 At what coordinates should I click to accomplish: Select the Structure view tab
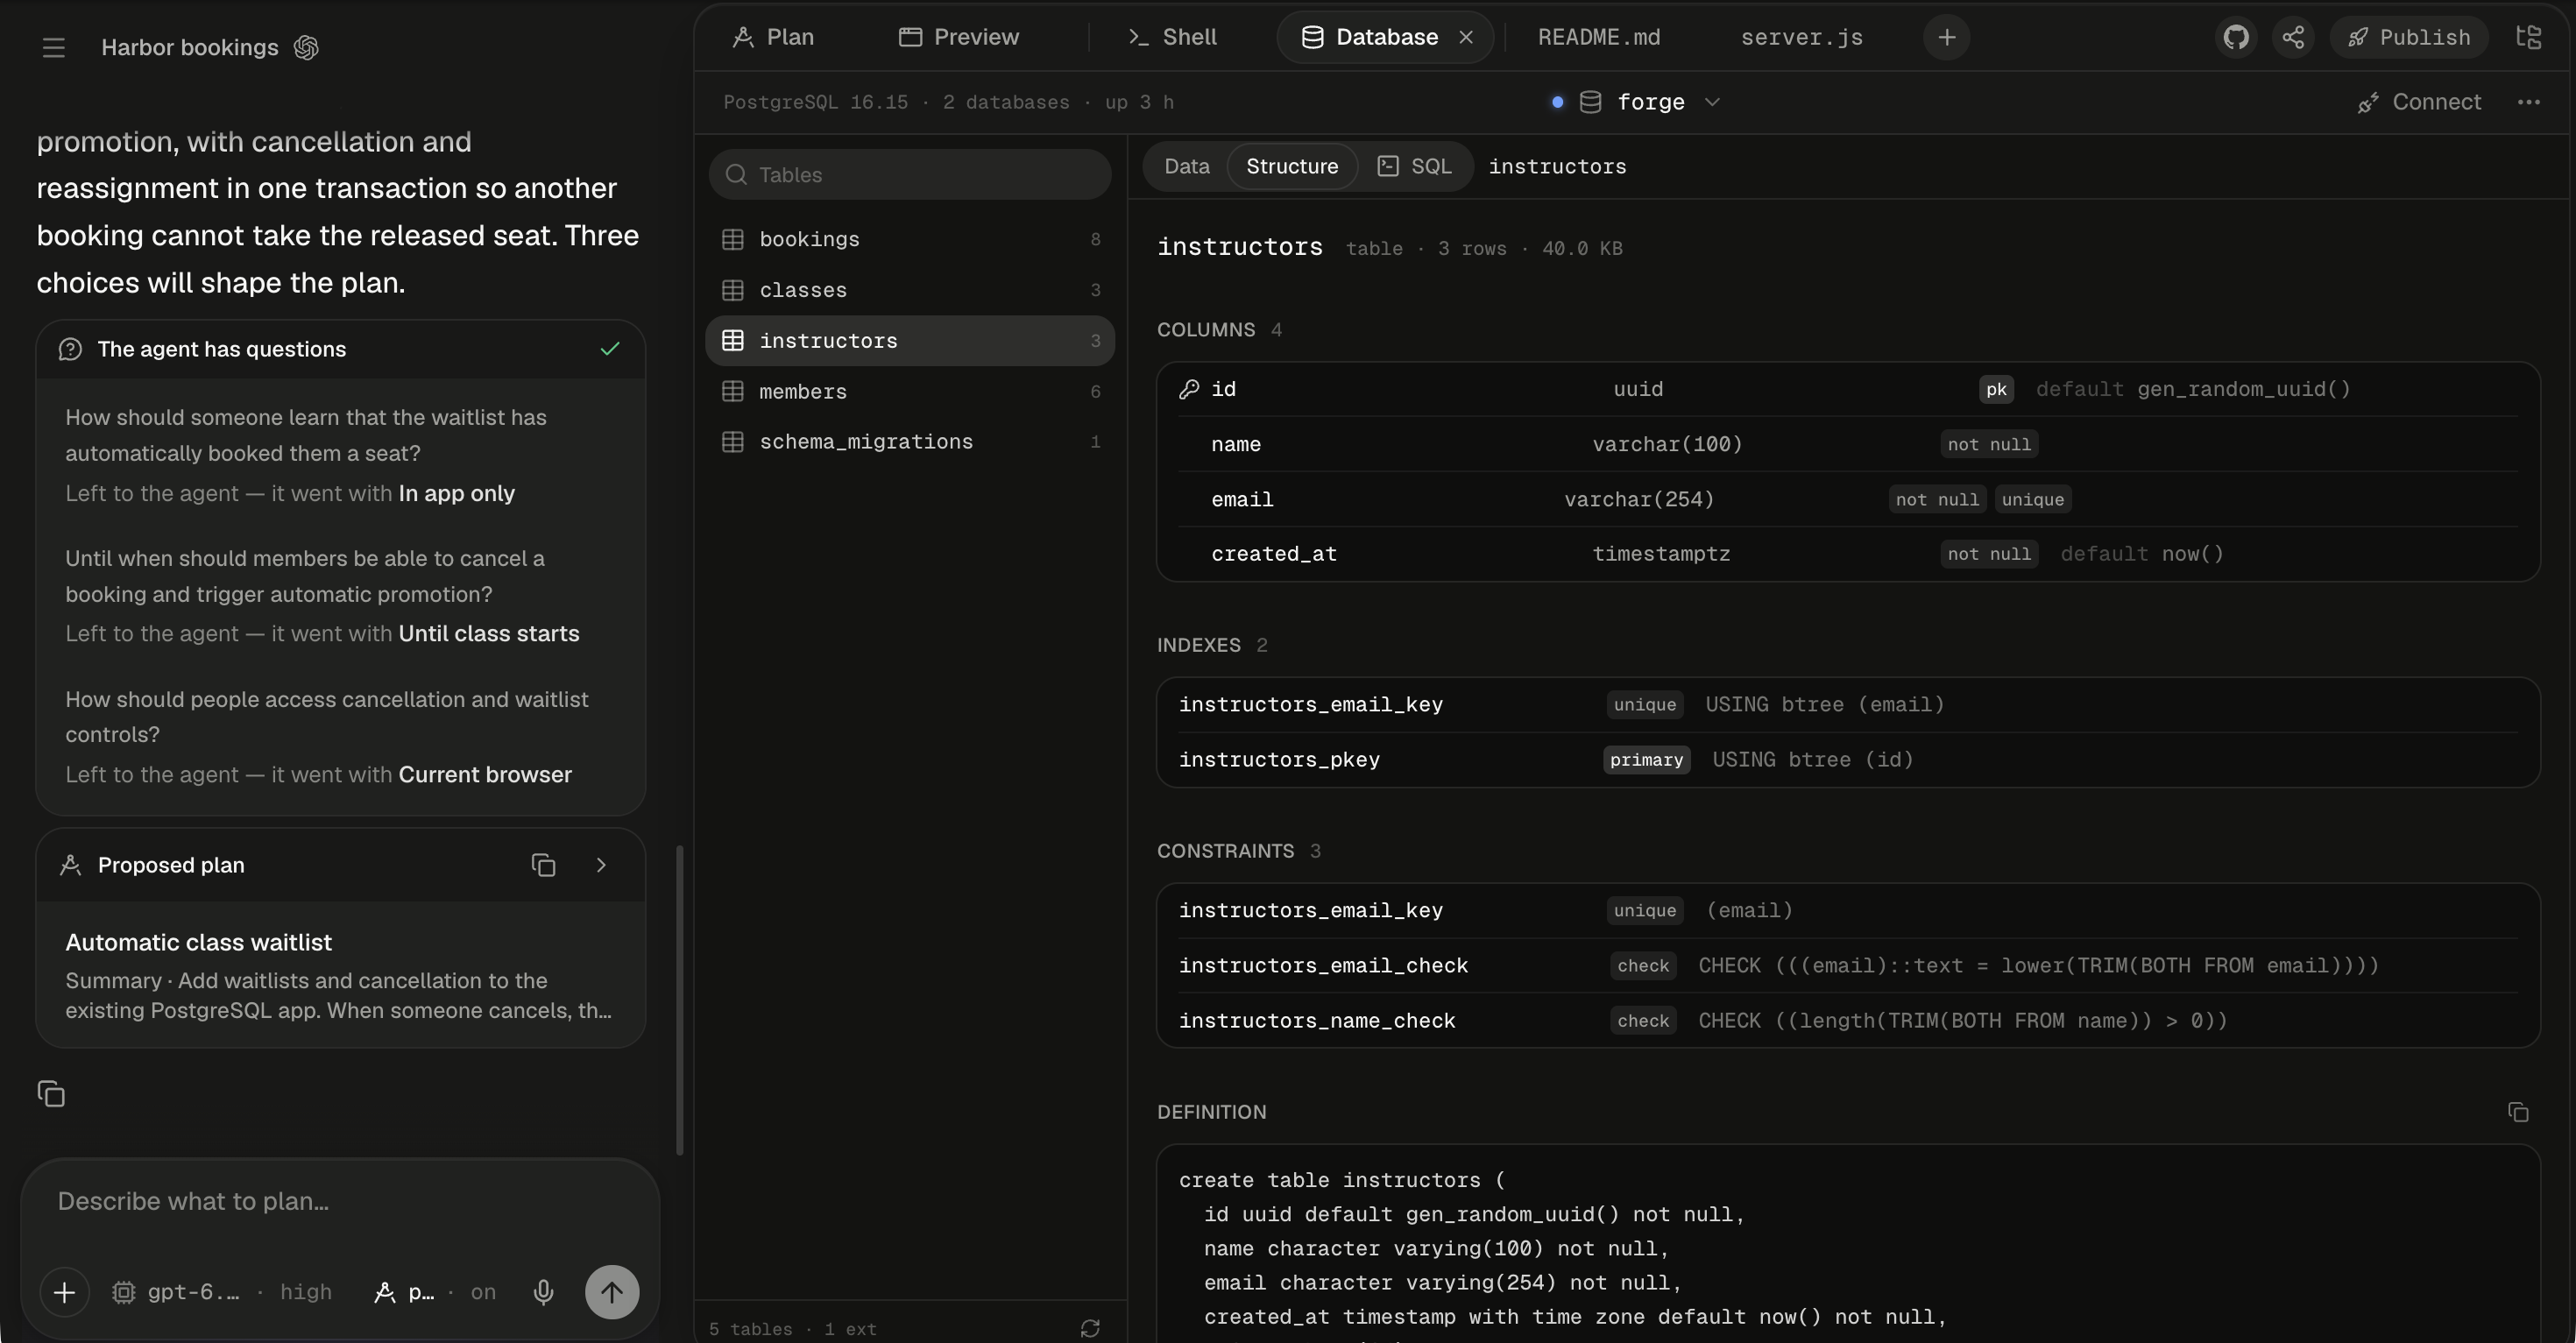[x=1292, y=166]
